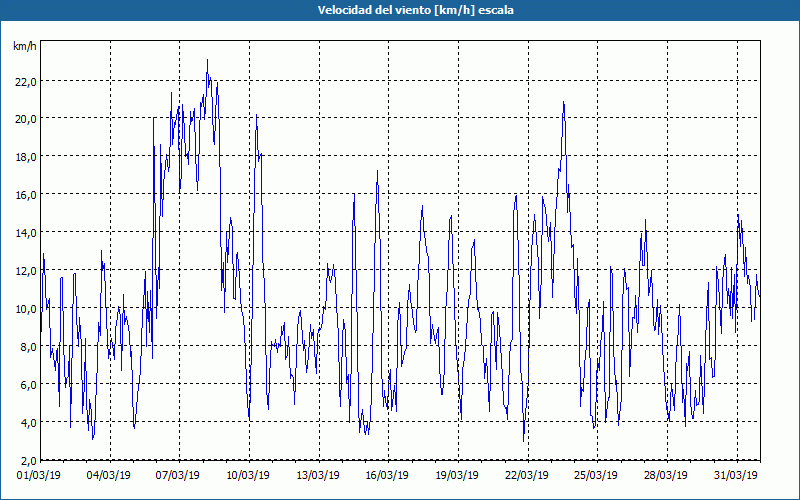Click the 14,0 y-axis value
800x500 pixels.
26,233
